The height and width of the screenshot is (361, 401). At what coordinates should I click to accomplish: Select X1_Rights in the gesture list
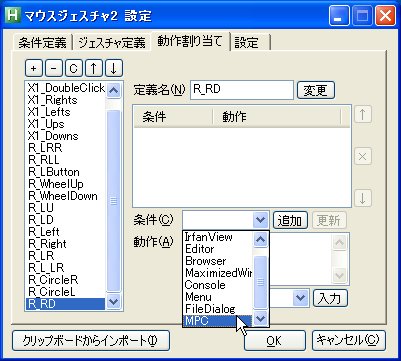pyautogui.click(x=66, y=100)
